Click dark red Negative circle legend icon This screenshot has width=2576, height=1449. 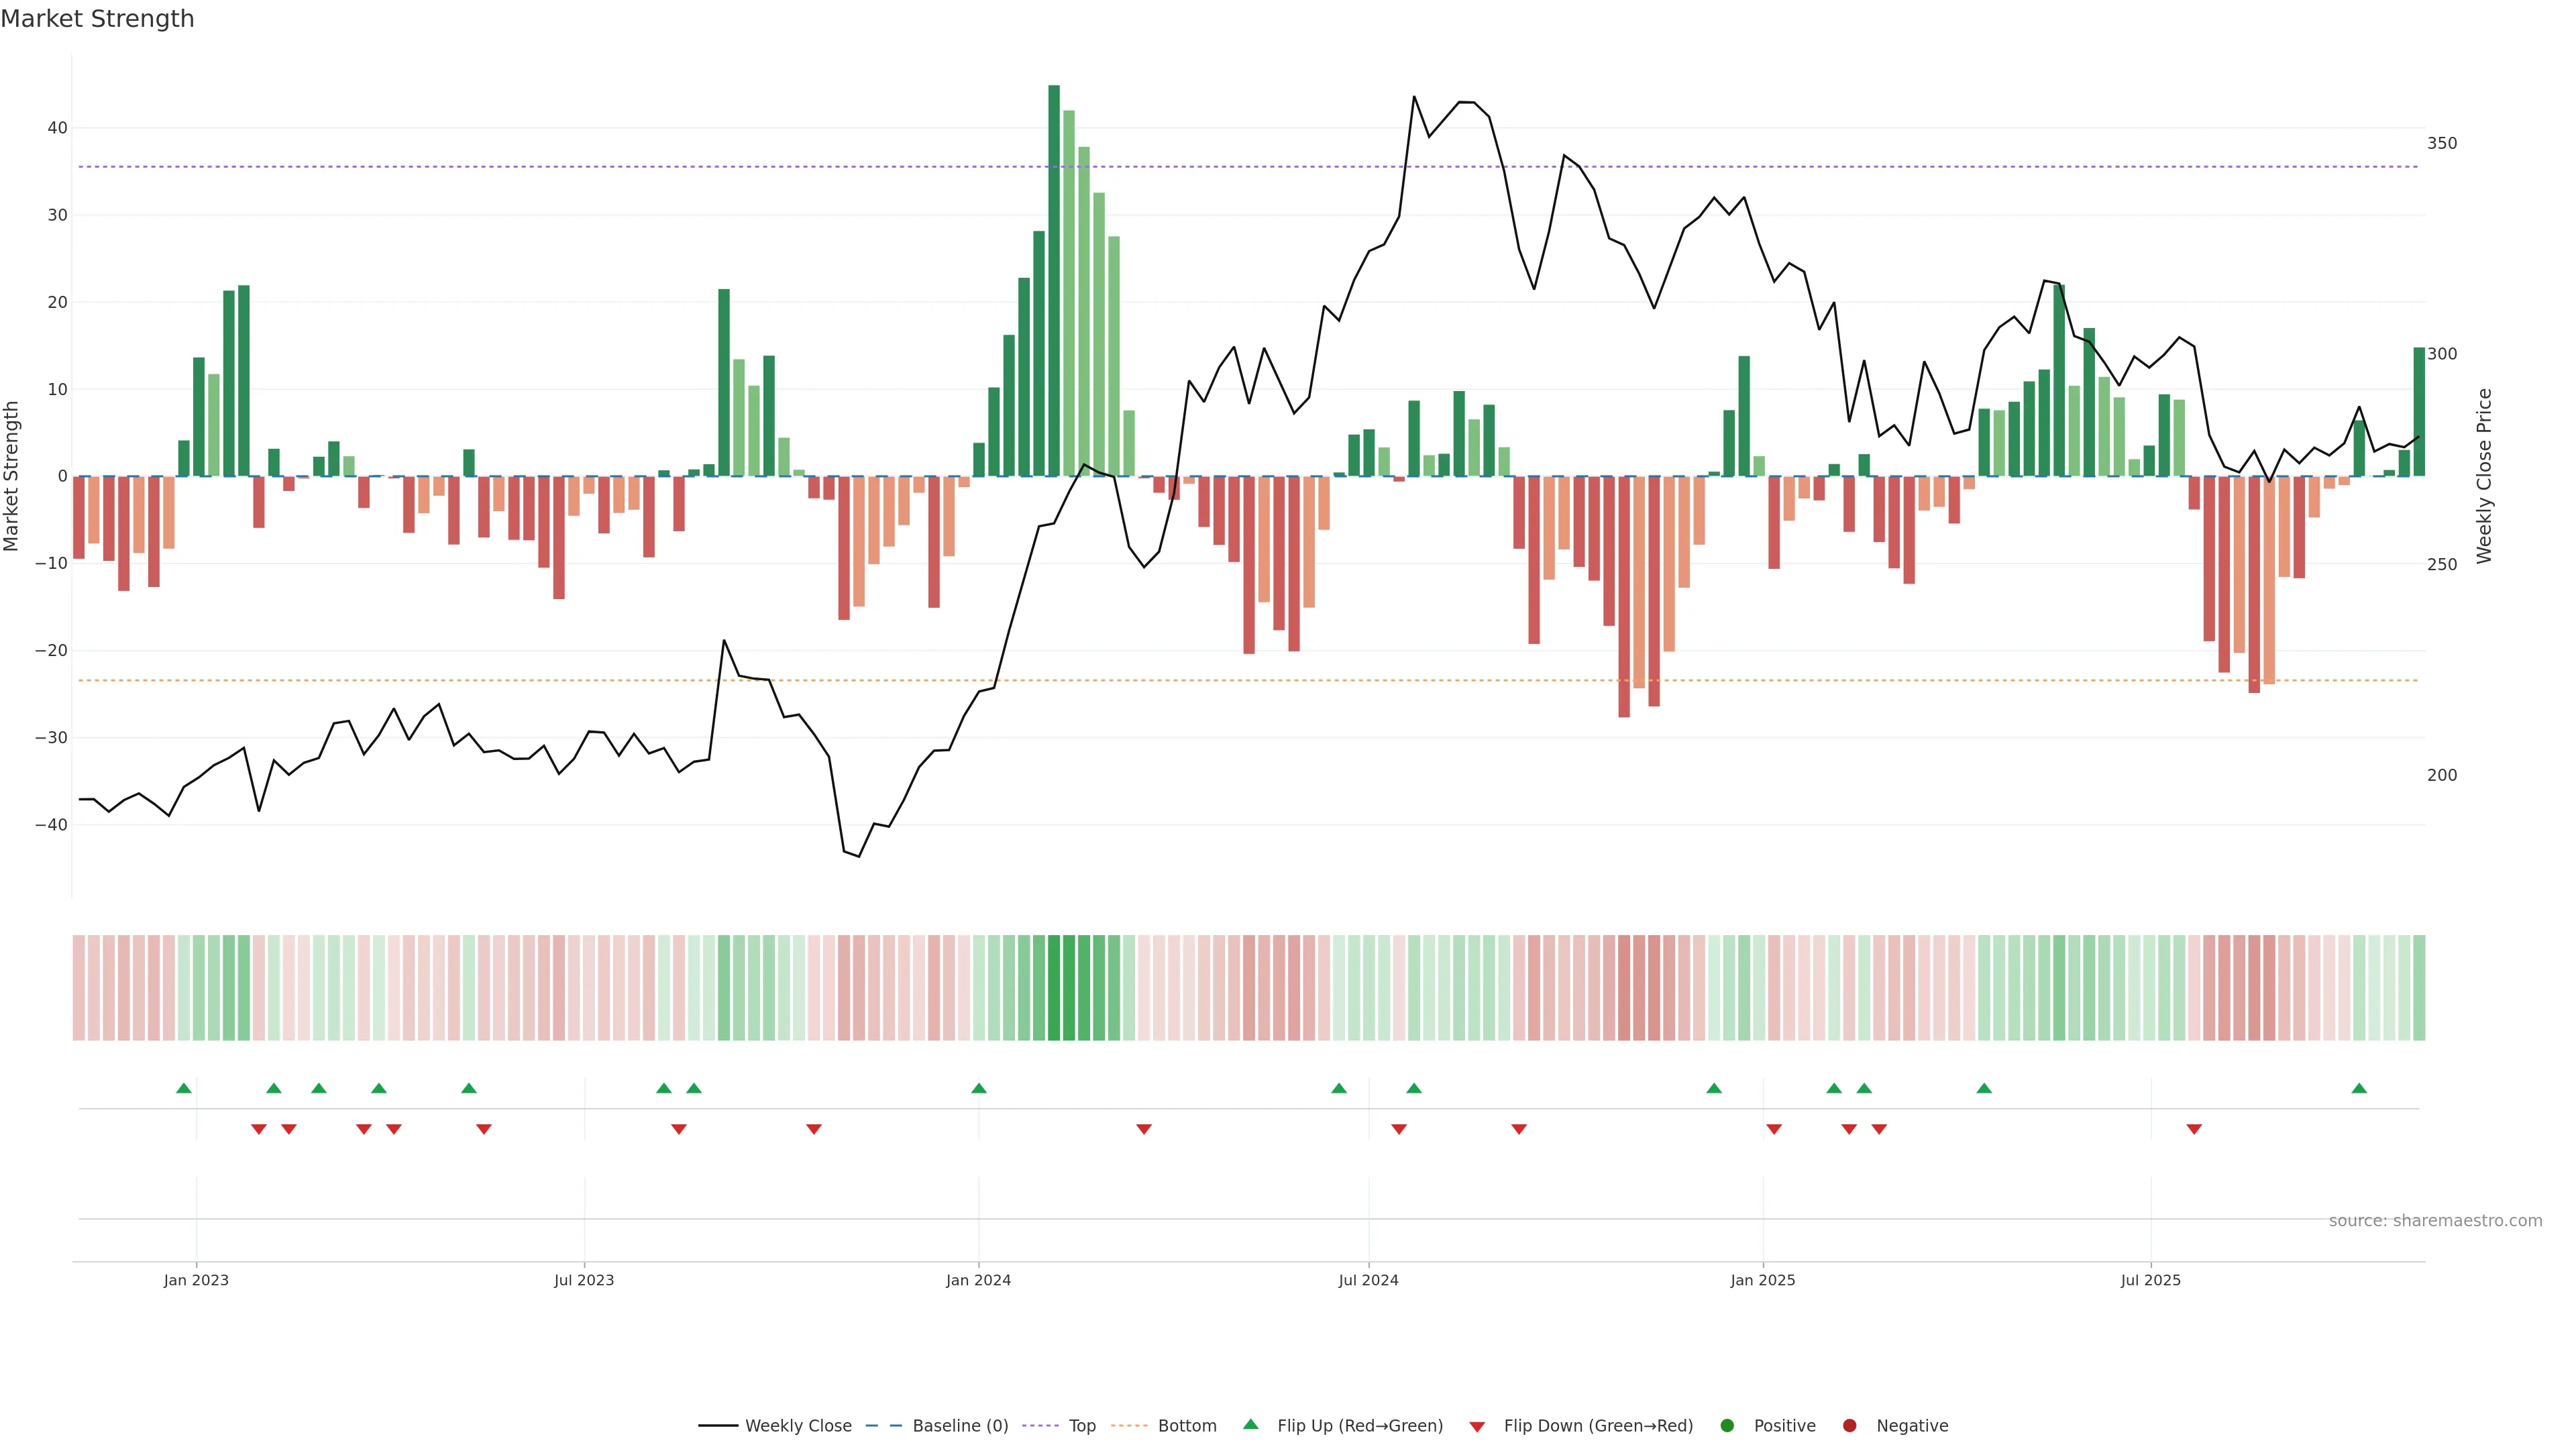(x=1849, y=1426)
